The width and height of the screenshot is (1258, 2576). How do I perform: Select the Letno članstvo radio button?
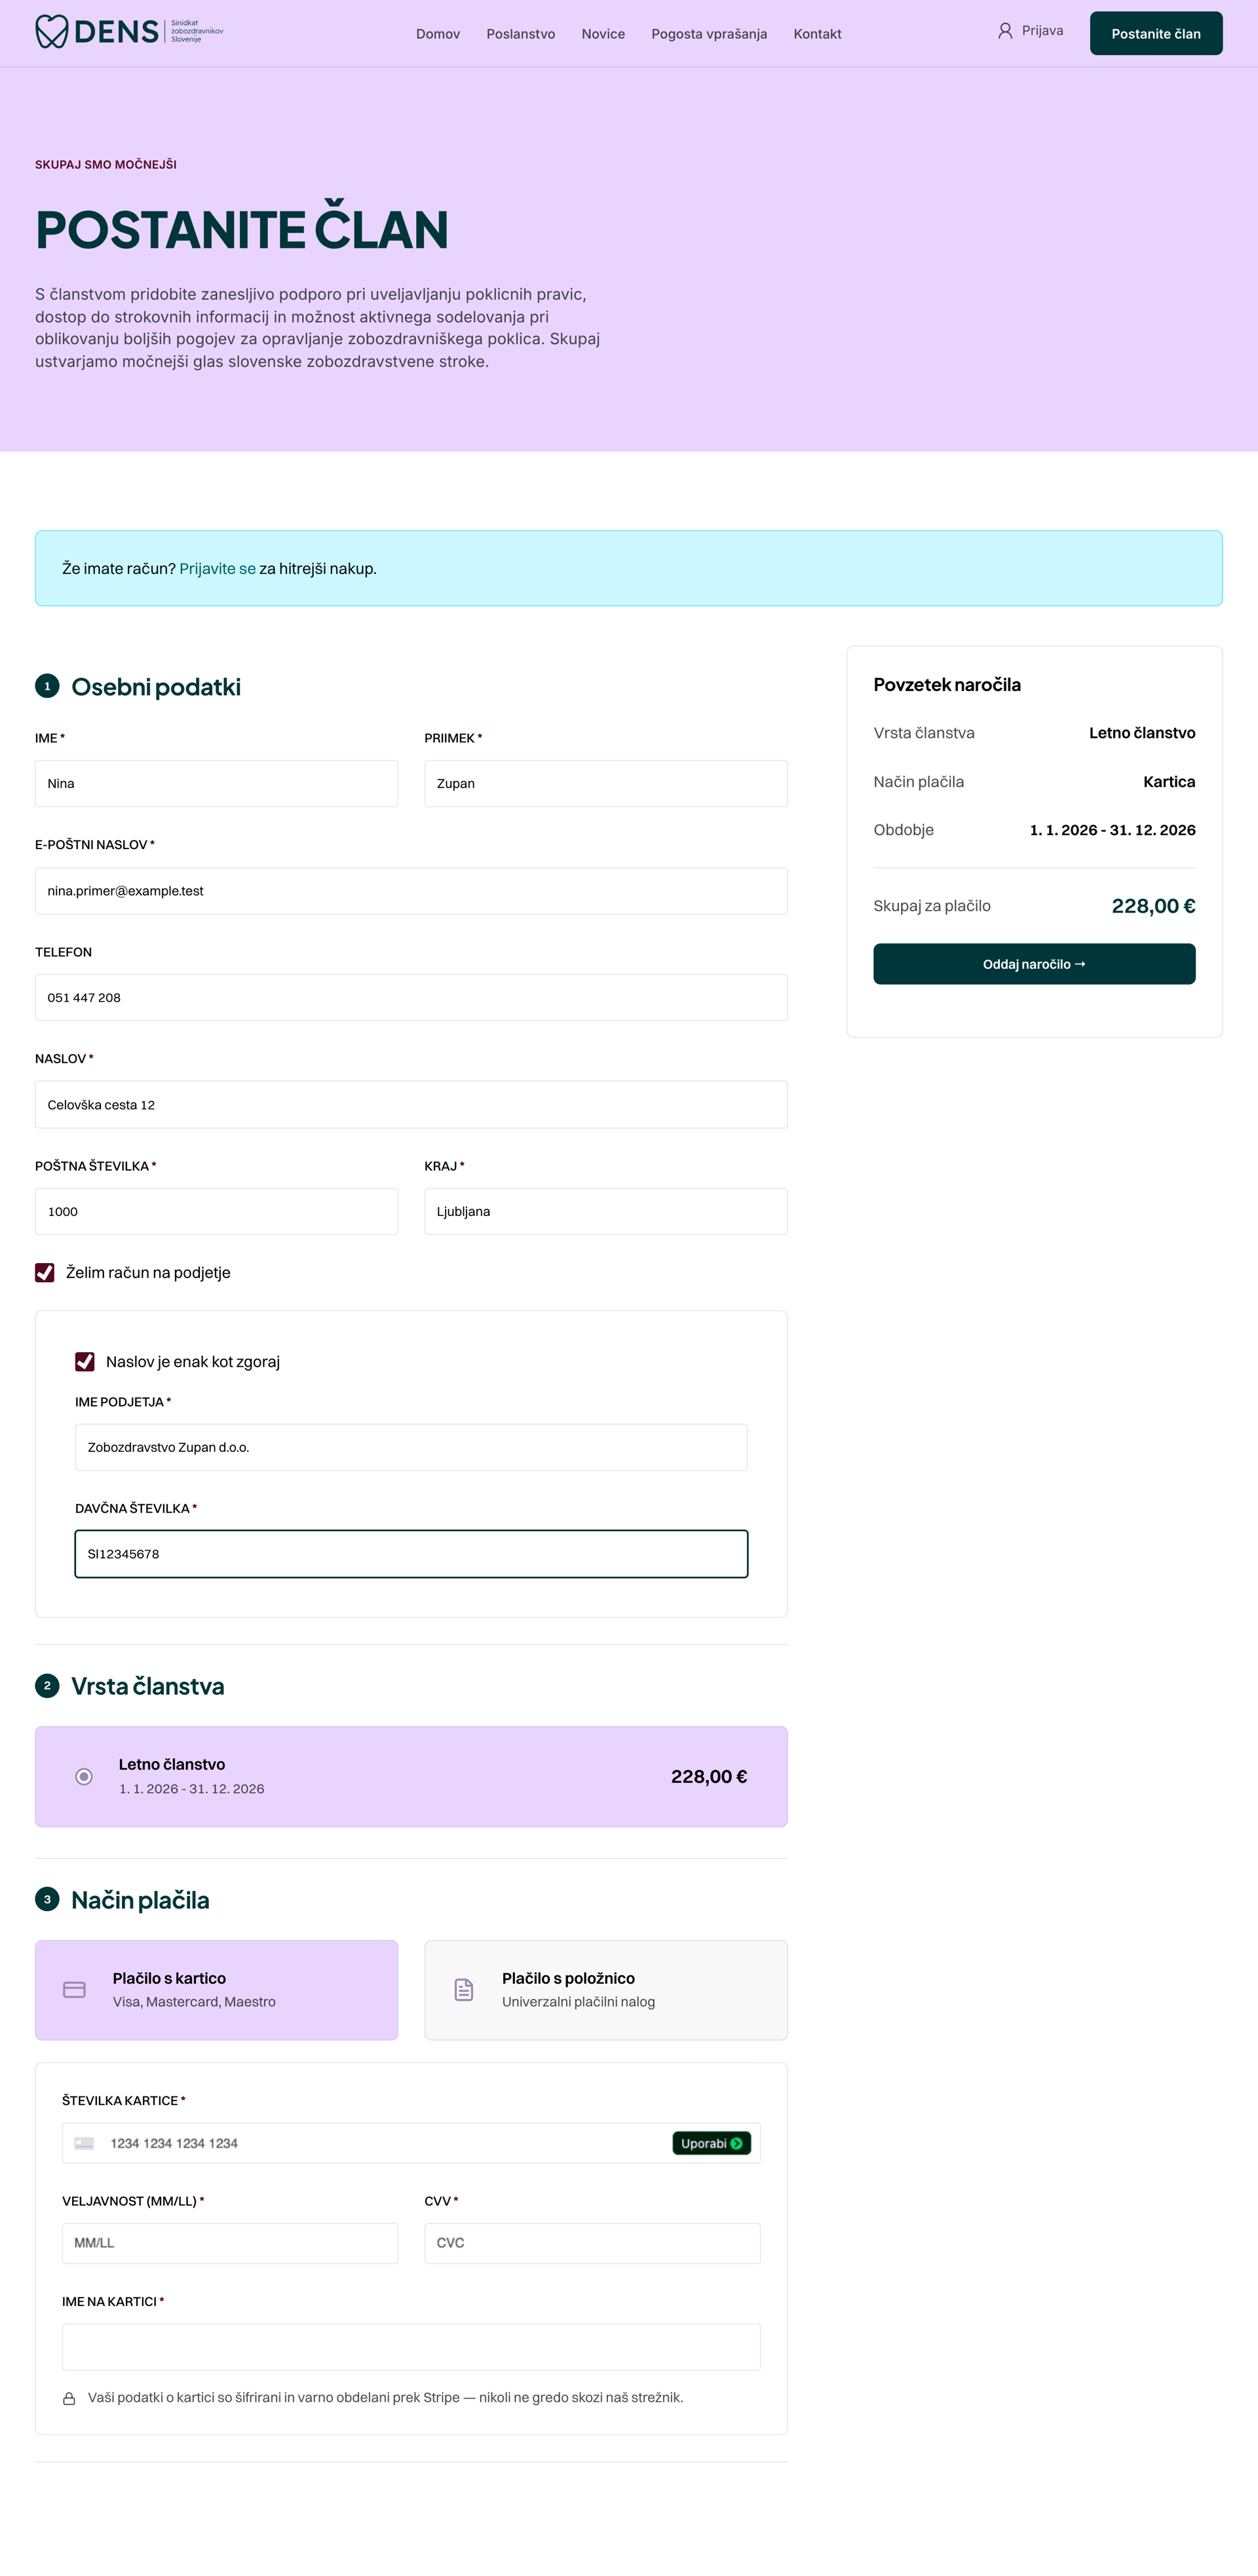coord(84,1776)
